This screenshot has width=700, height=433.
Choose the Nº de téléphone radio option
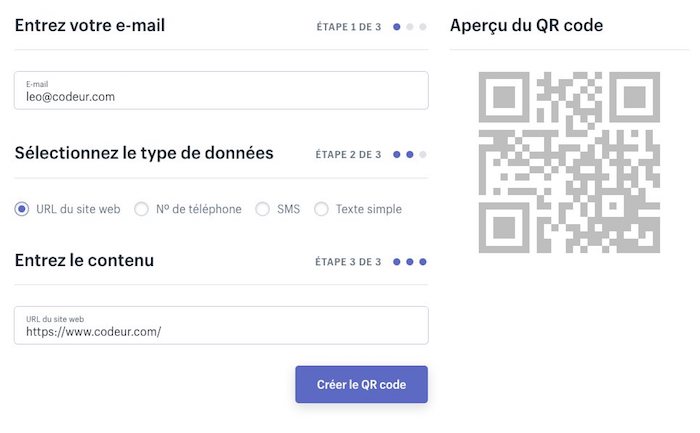142,209
